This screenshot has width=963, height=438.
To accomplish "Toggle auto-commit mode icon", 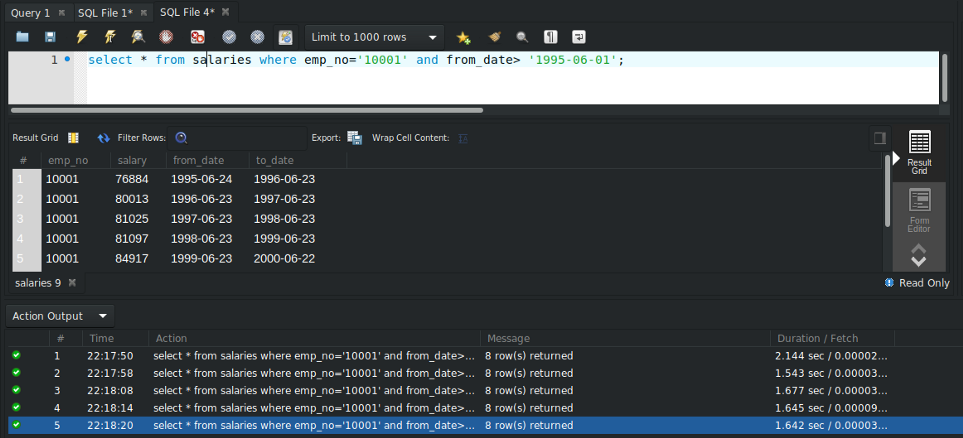I will [286, 37].
